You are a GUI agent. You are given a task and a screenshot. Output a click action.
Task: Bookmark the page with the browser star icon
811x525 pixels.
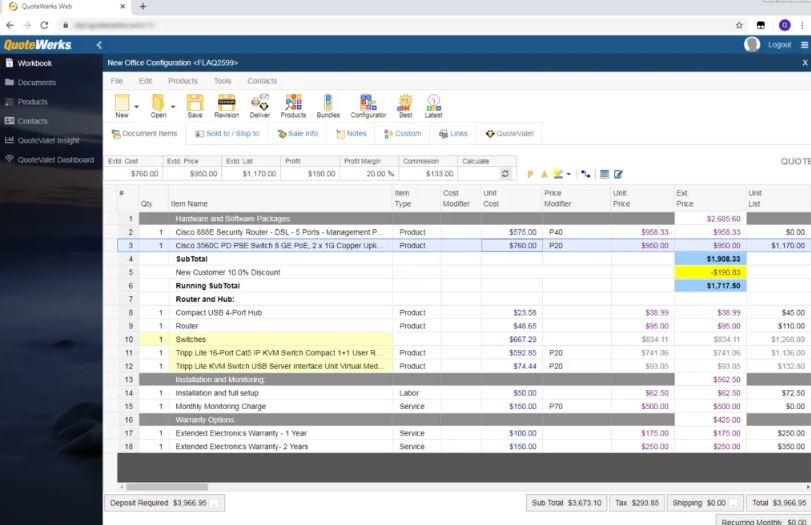[x=739, y=25]
